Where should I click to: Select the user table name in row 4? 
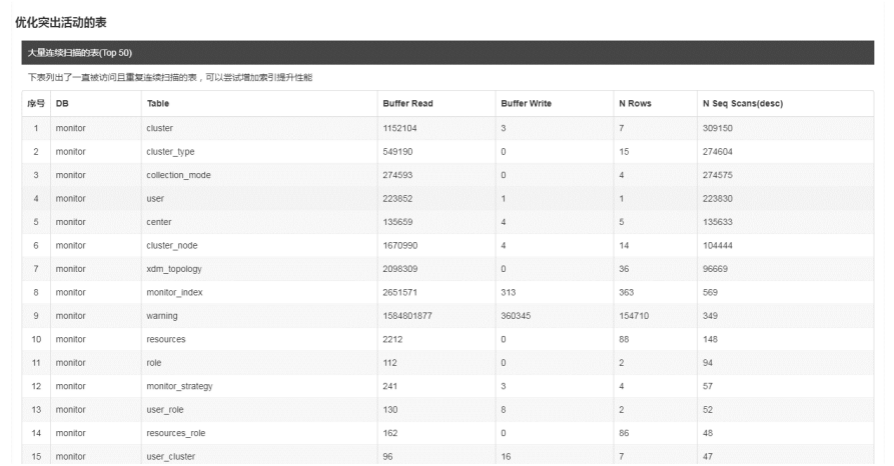[155, 198]
